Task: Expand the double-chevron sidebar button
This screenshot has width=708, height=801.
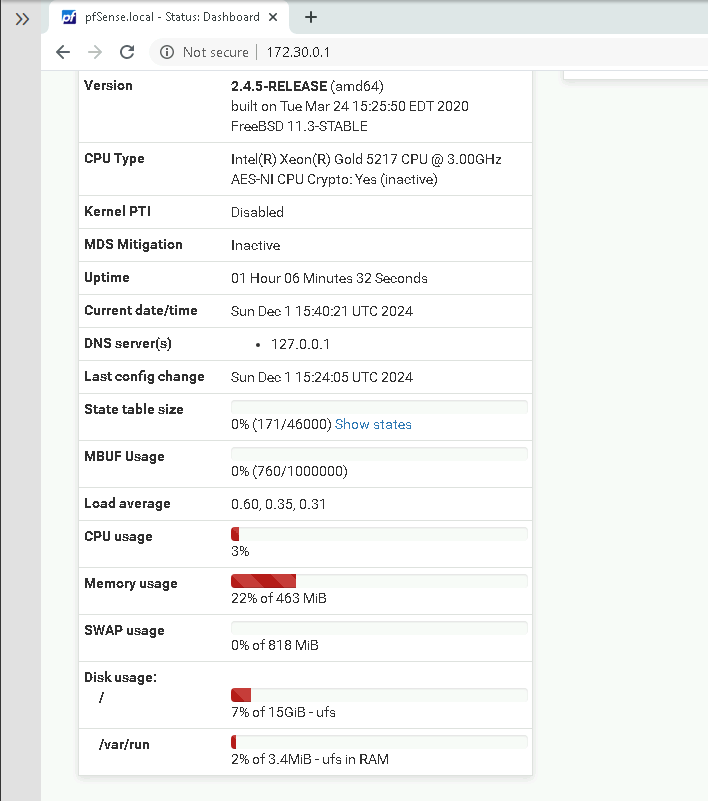Action: [x=22, y=19]
